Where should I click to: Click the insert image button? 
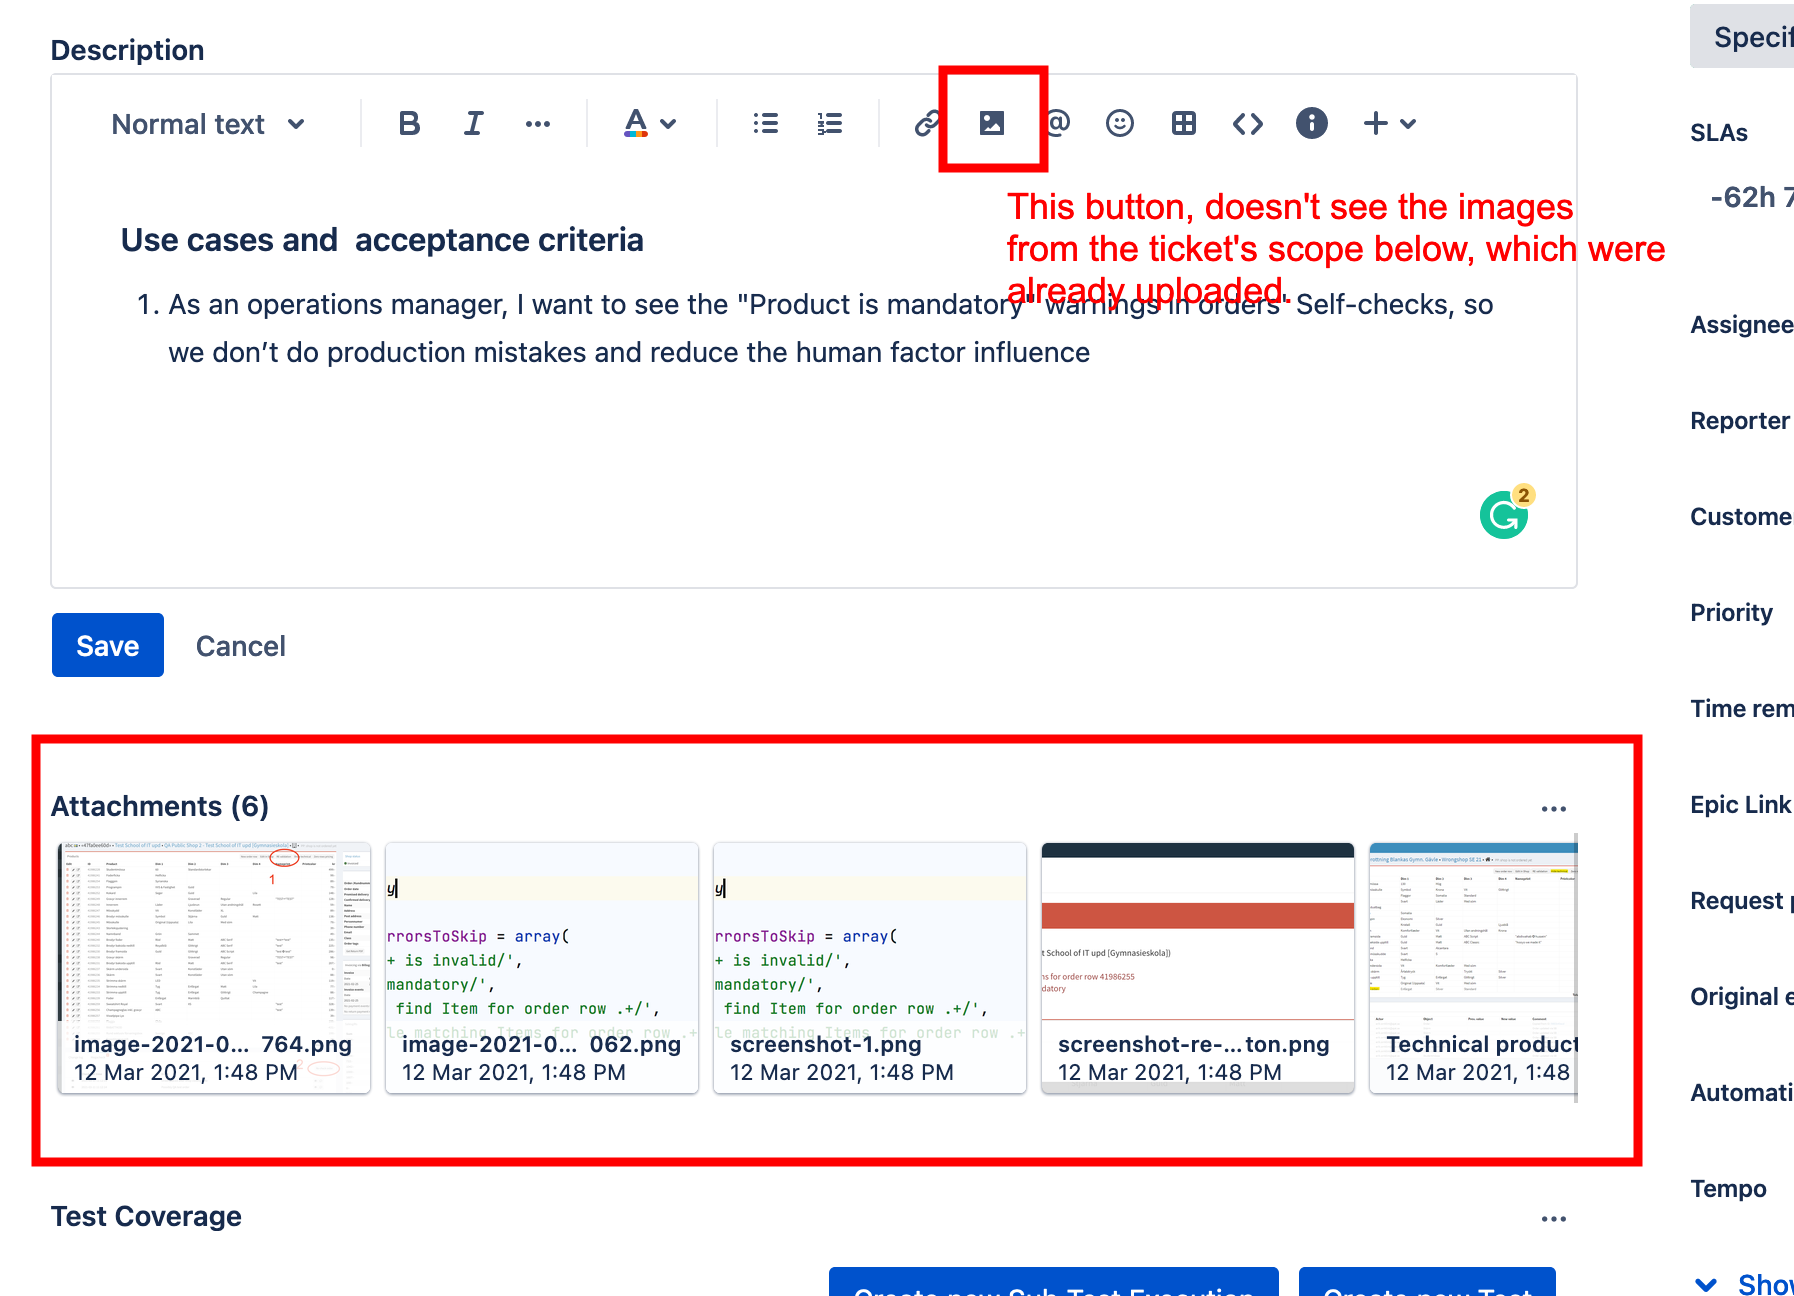tap(992, 123)
